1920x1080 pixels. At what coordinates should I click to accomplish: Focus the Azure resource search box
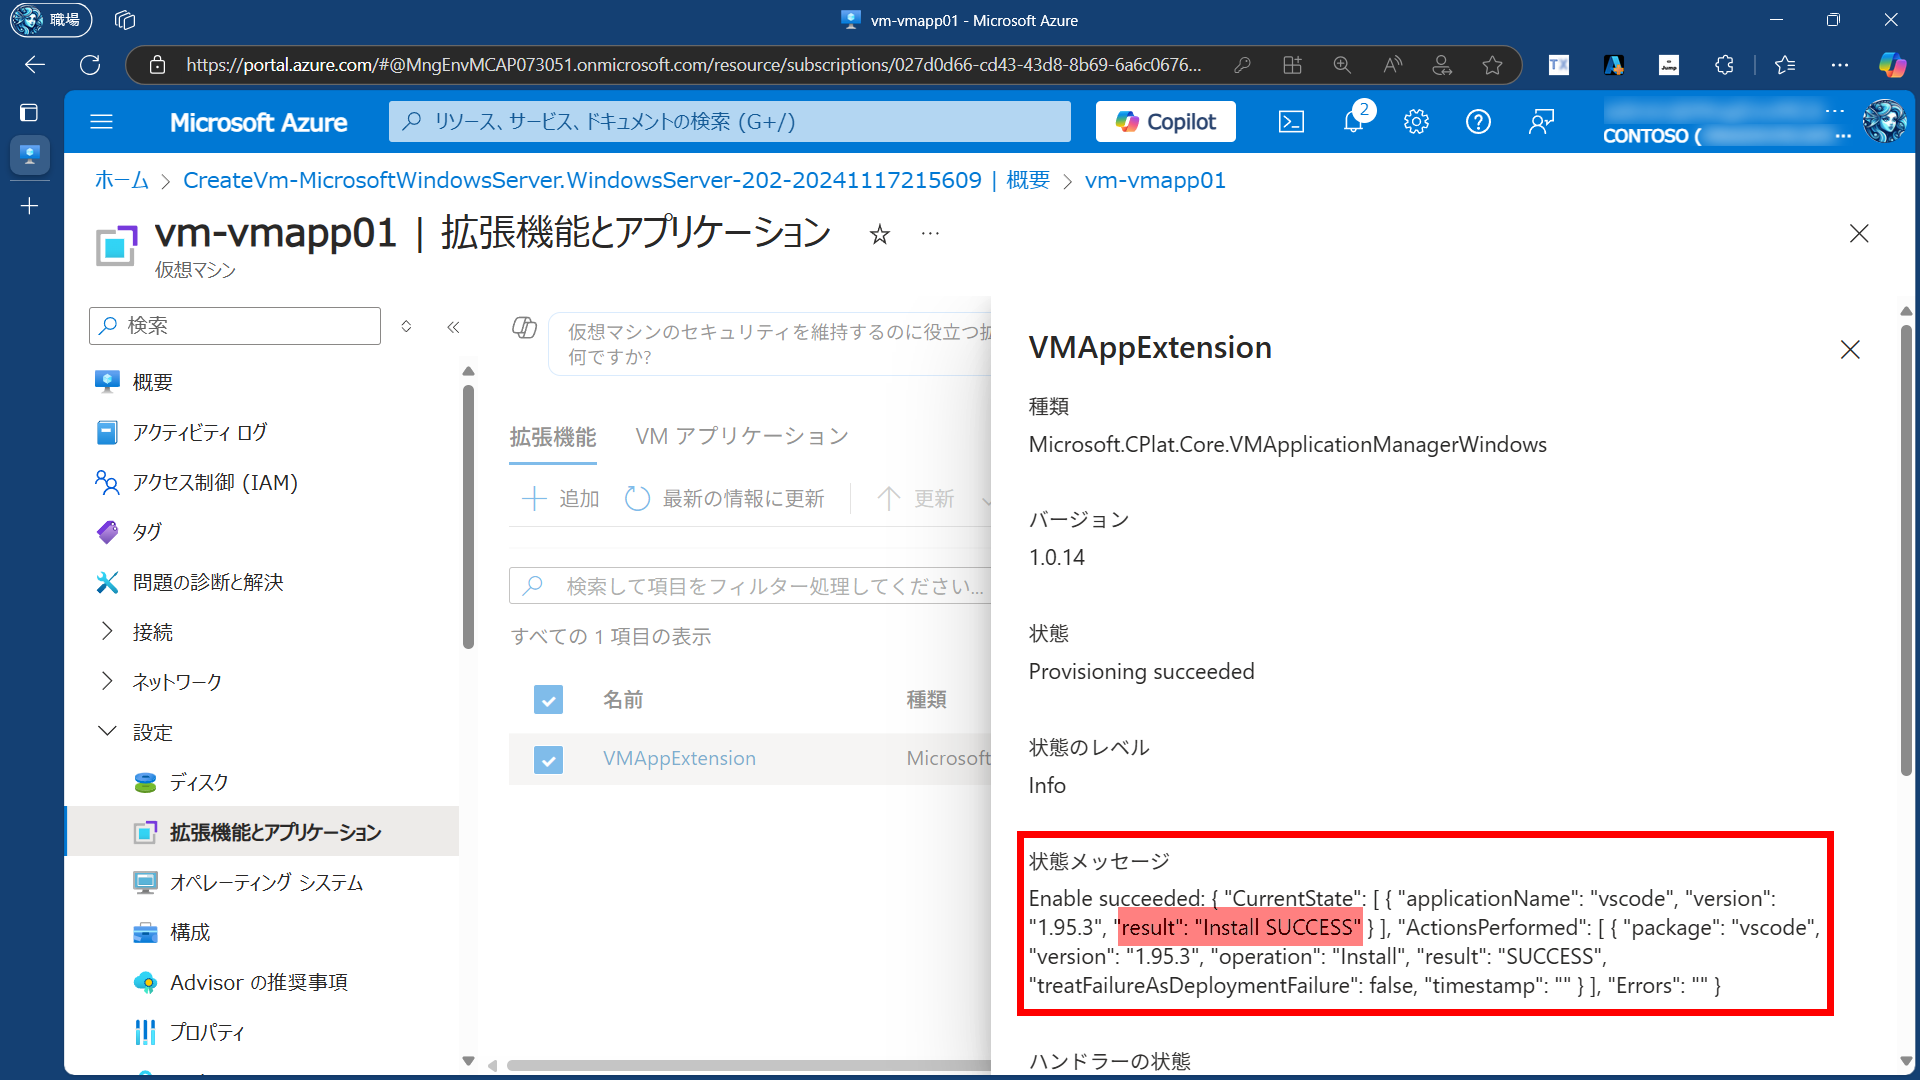coord(730,122)
